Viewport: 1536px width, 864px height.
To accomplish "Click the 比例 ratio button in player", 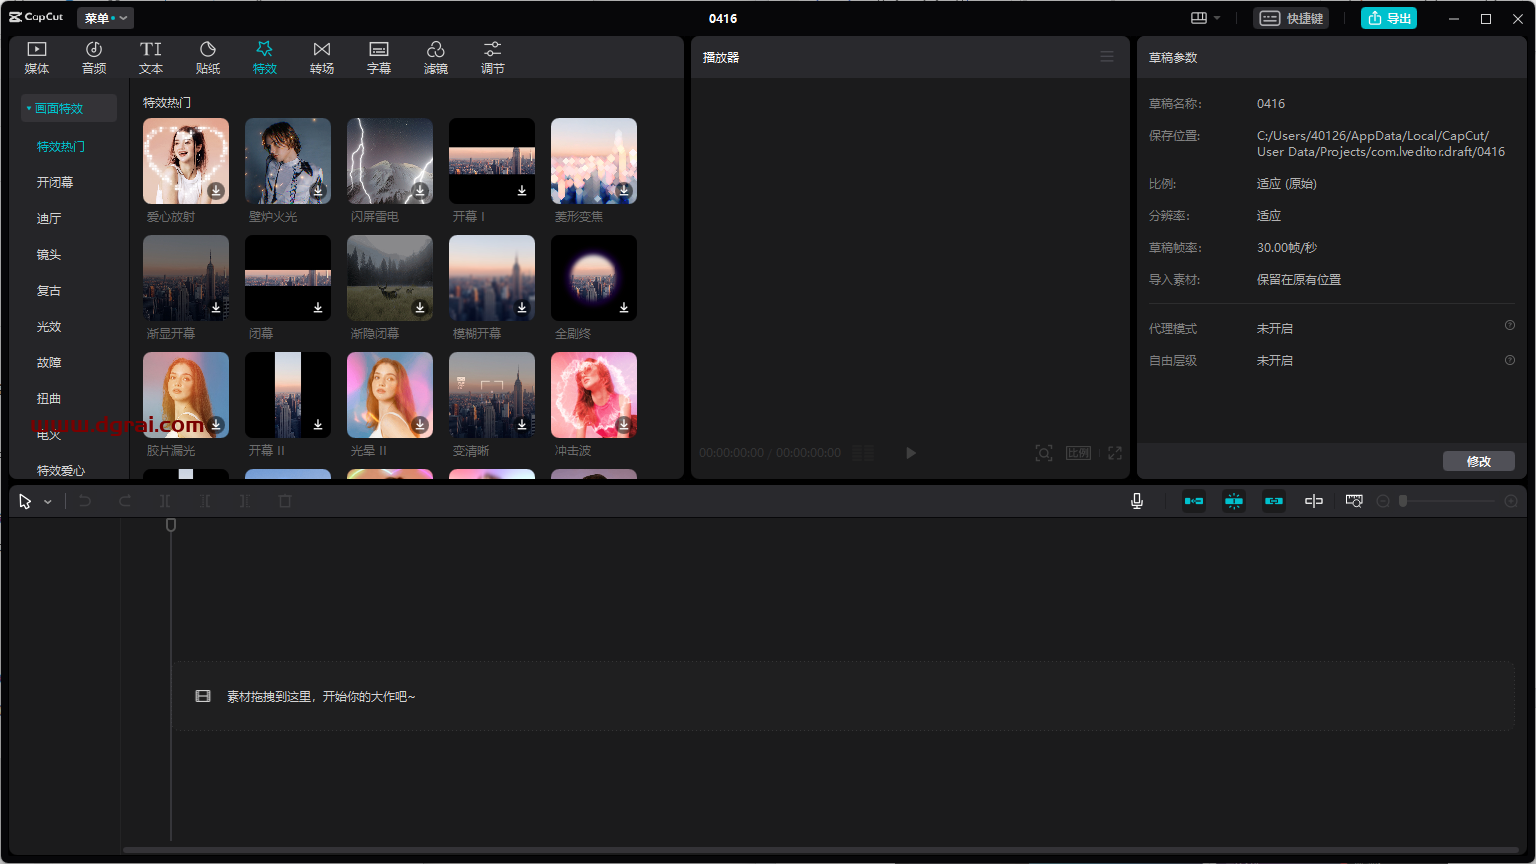I will [1078, 453].
